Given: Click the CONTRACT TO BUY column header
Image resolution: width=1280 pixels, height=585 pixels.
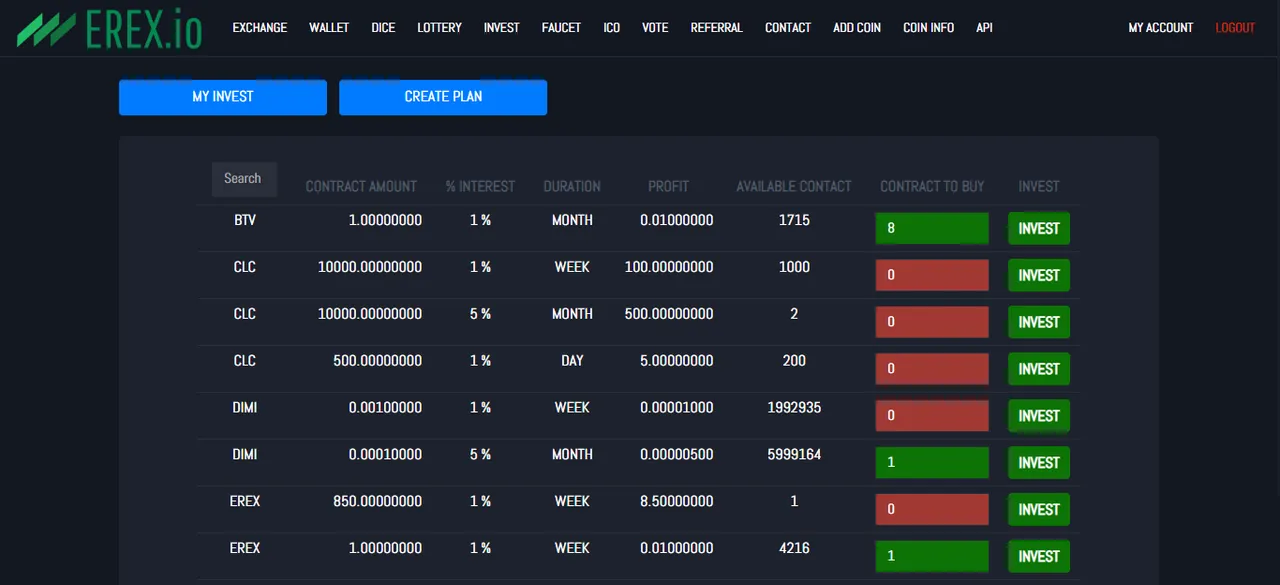Looking at the screenshot, I should coord(932,186).
